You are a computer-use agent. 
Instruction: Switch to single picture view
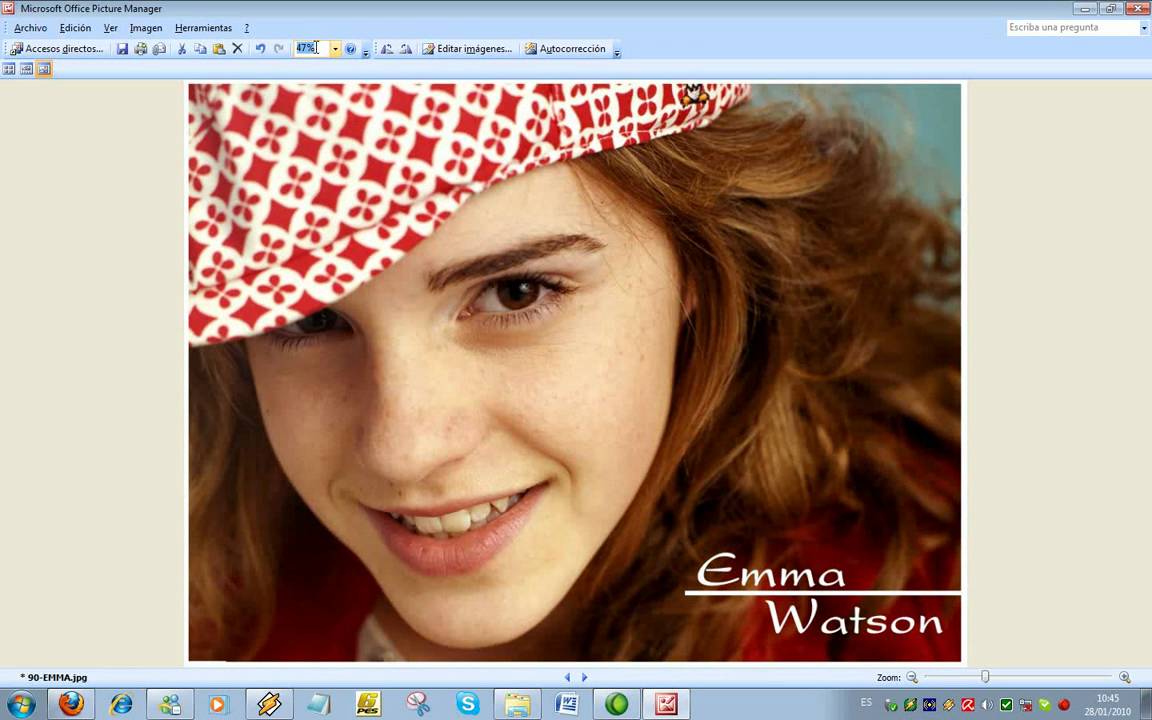[x=44, y=69]
